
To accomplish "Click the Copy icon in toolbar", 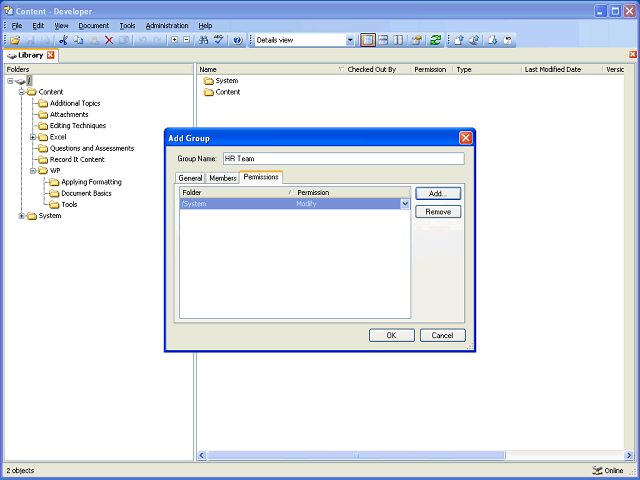I will click(x=78, y=40).
